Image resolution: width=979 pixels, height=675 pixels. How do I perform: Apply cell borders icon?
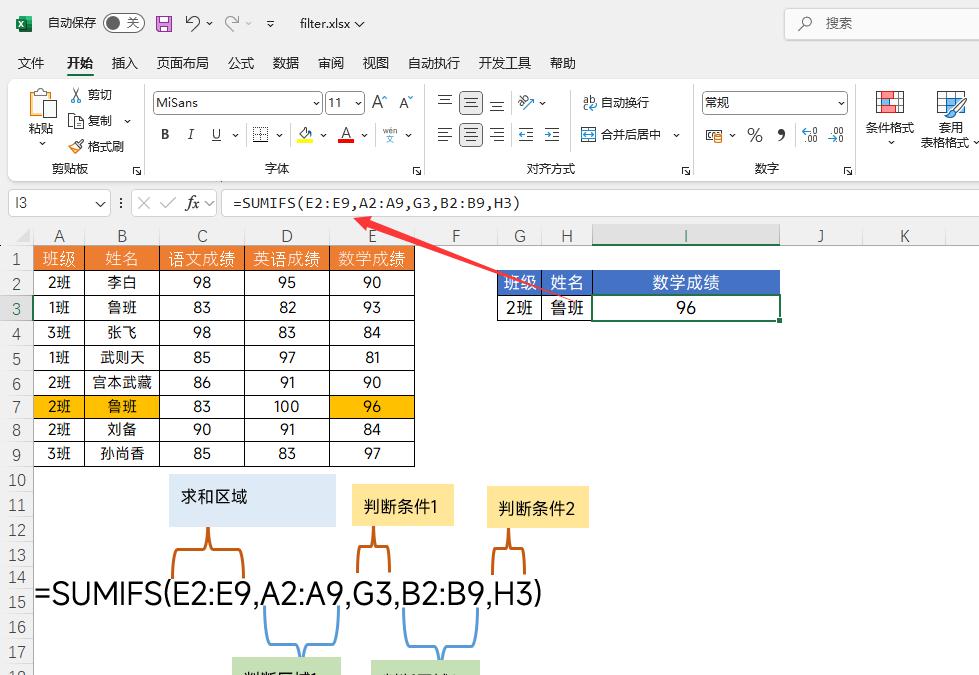click(x=260, y=134)
